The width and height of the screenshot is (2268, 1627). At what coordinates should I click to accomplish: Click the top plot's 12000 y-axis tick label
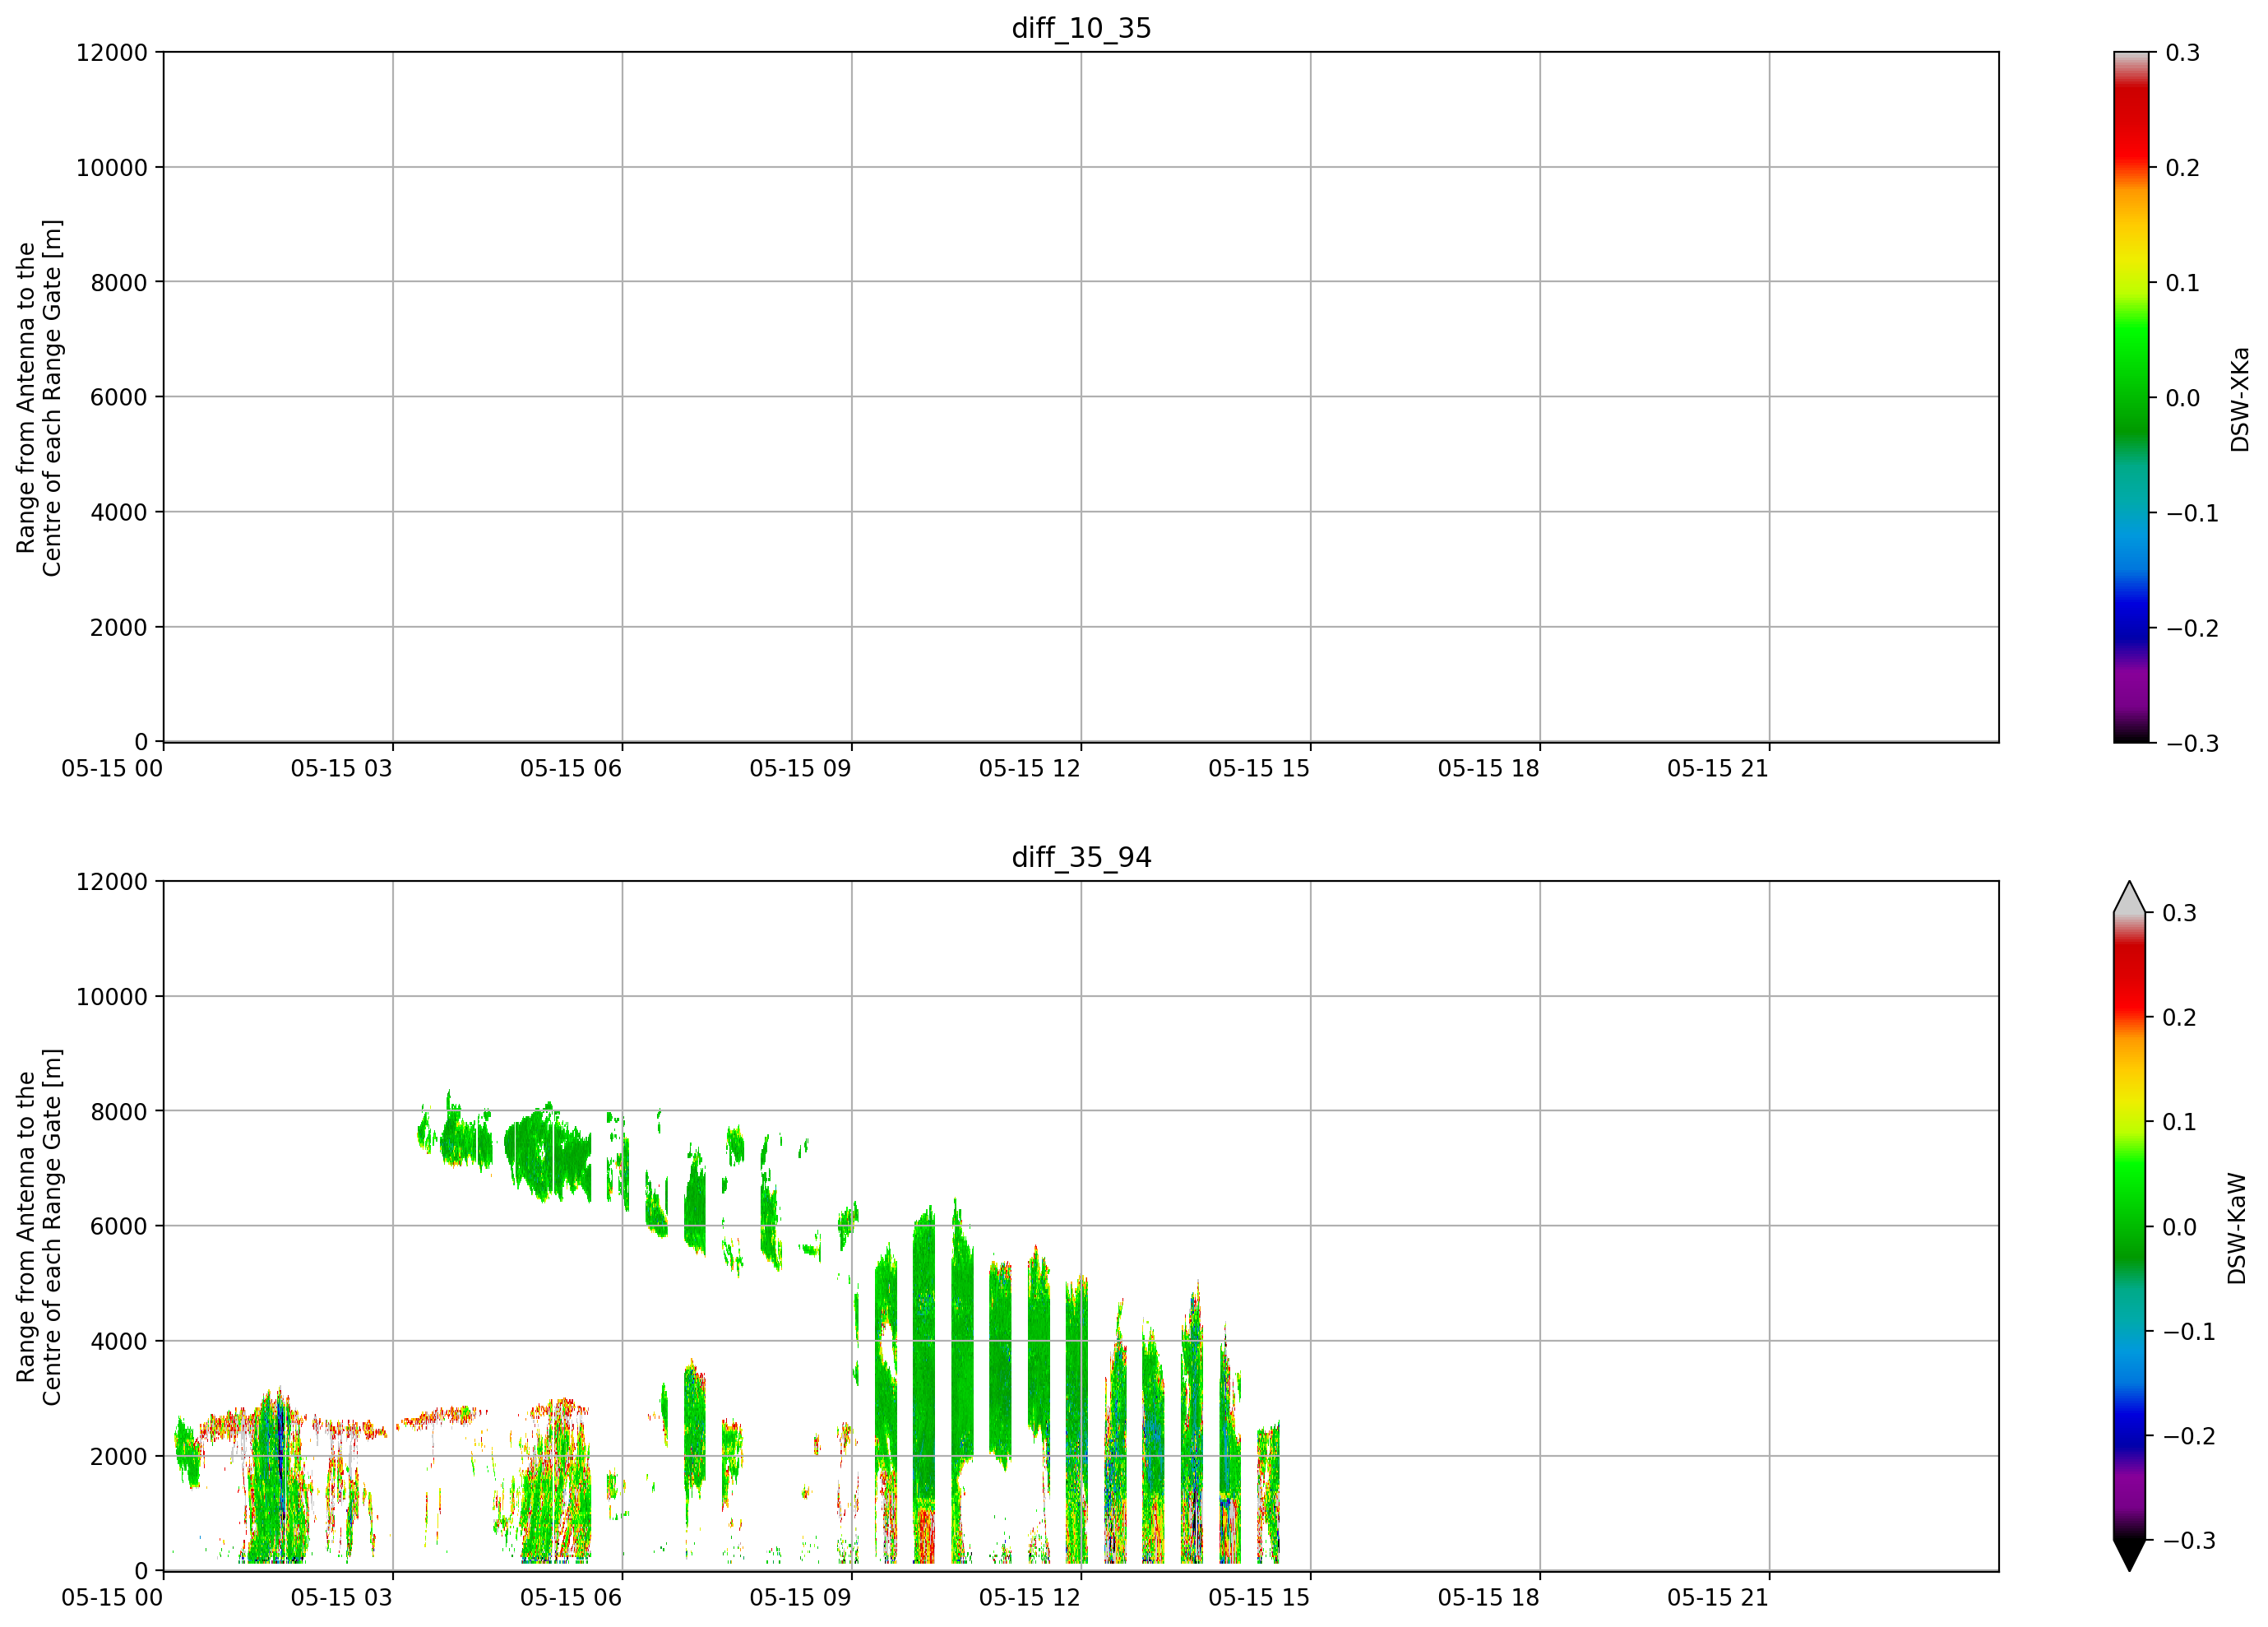point(112,53)
